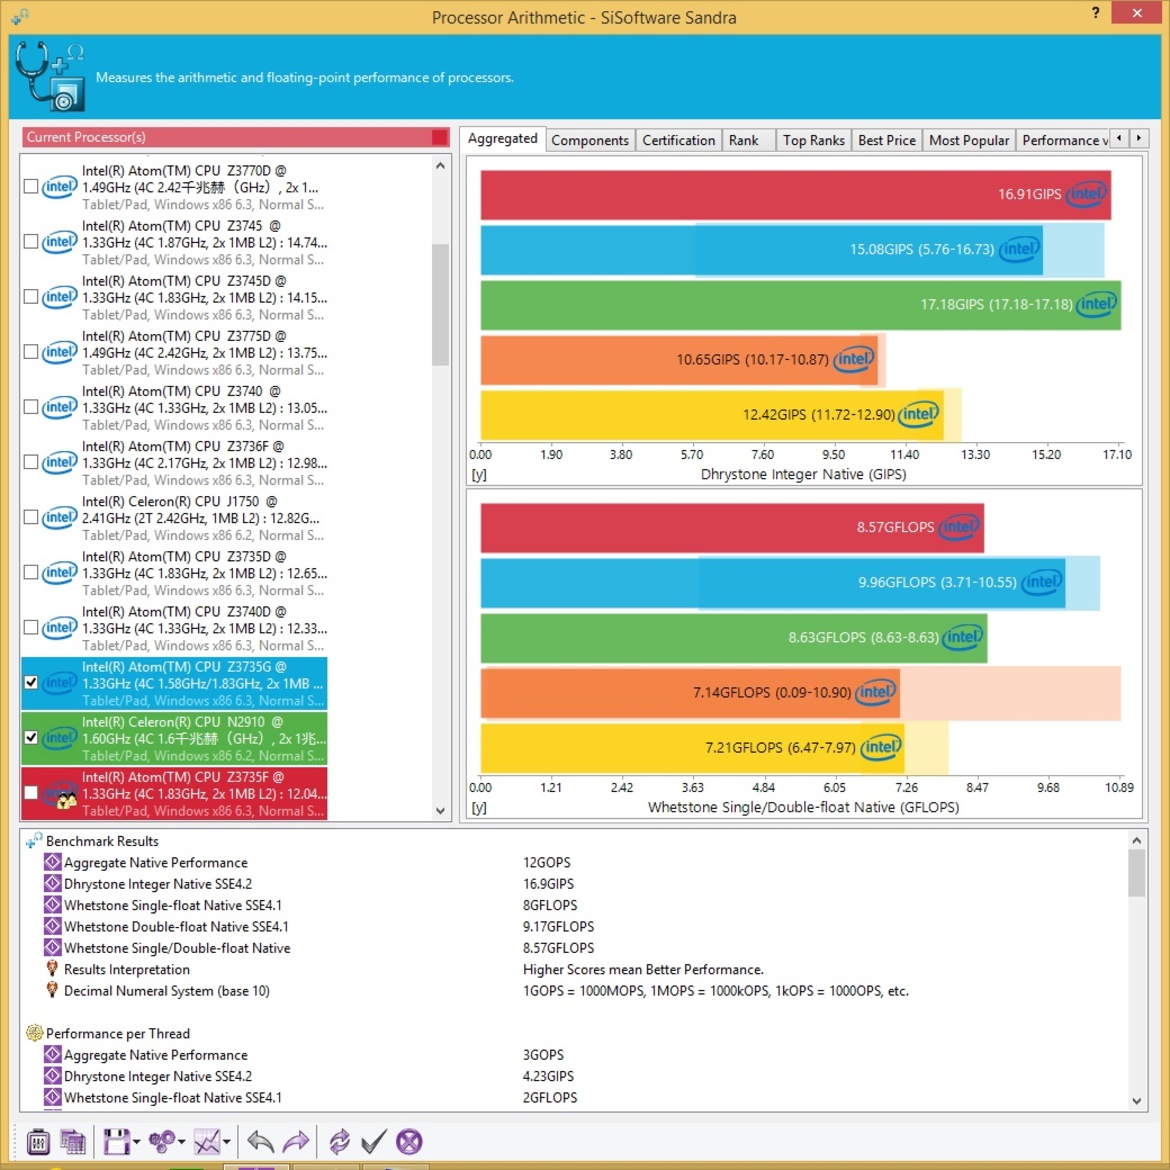Image resolution: width=1170 pixels, height=1170 pixels.
Task: Switch to the Aggregated tab
Action: (502, 139)
